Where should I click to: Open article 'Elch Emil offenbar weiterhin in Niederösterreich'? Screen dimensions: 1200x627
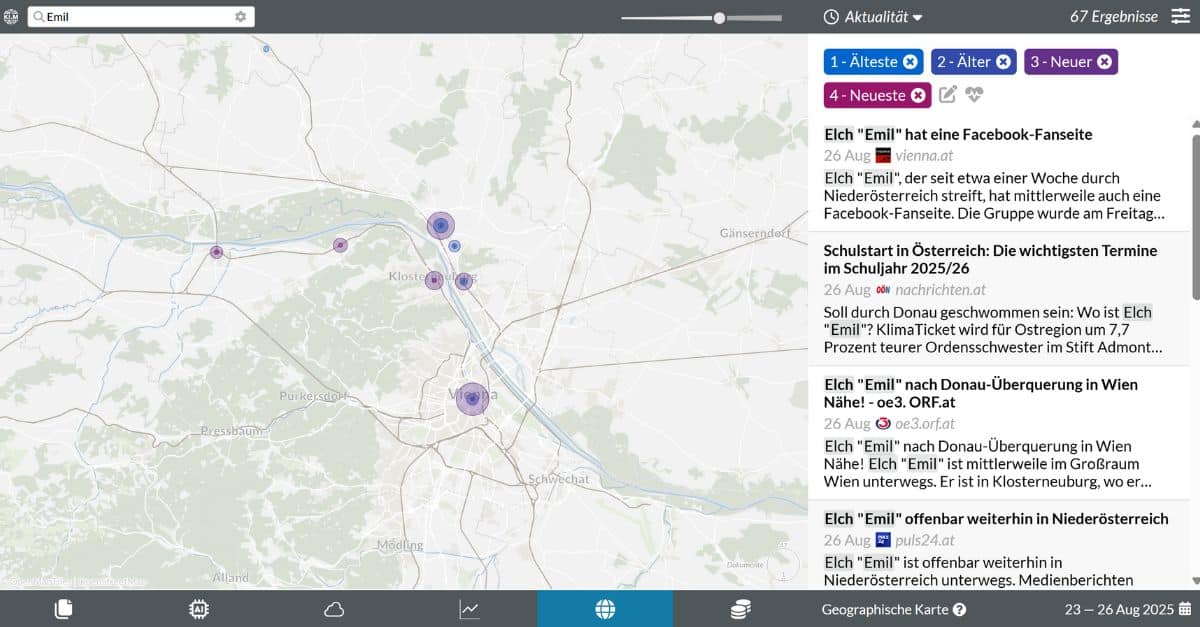click(x=996, y=518)
